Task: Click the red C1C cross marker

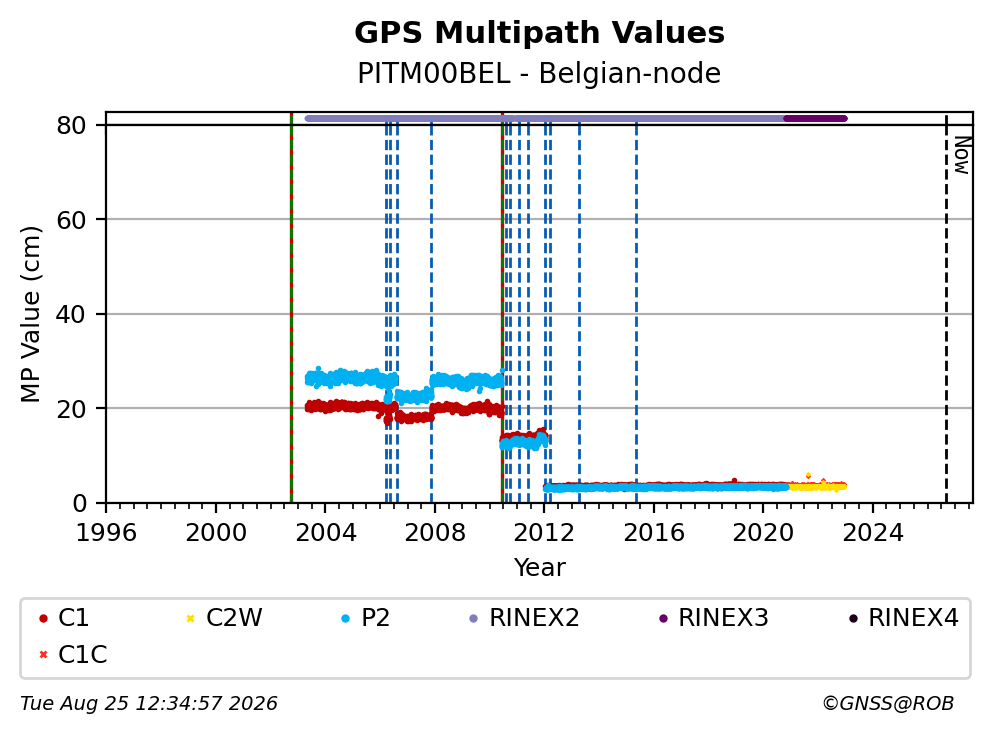Action: pyautogui.click(x=43, y=655)
